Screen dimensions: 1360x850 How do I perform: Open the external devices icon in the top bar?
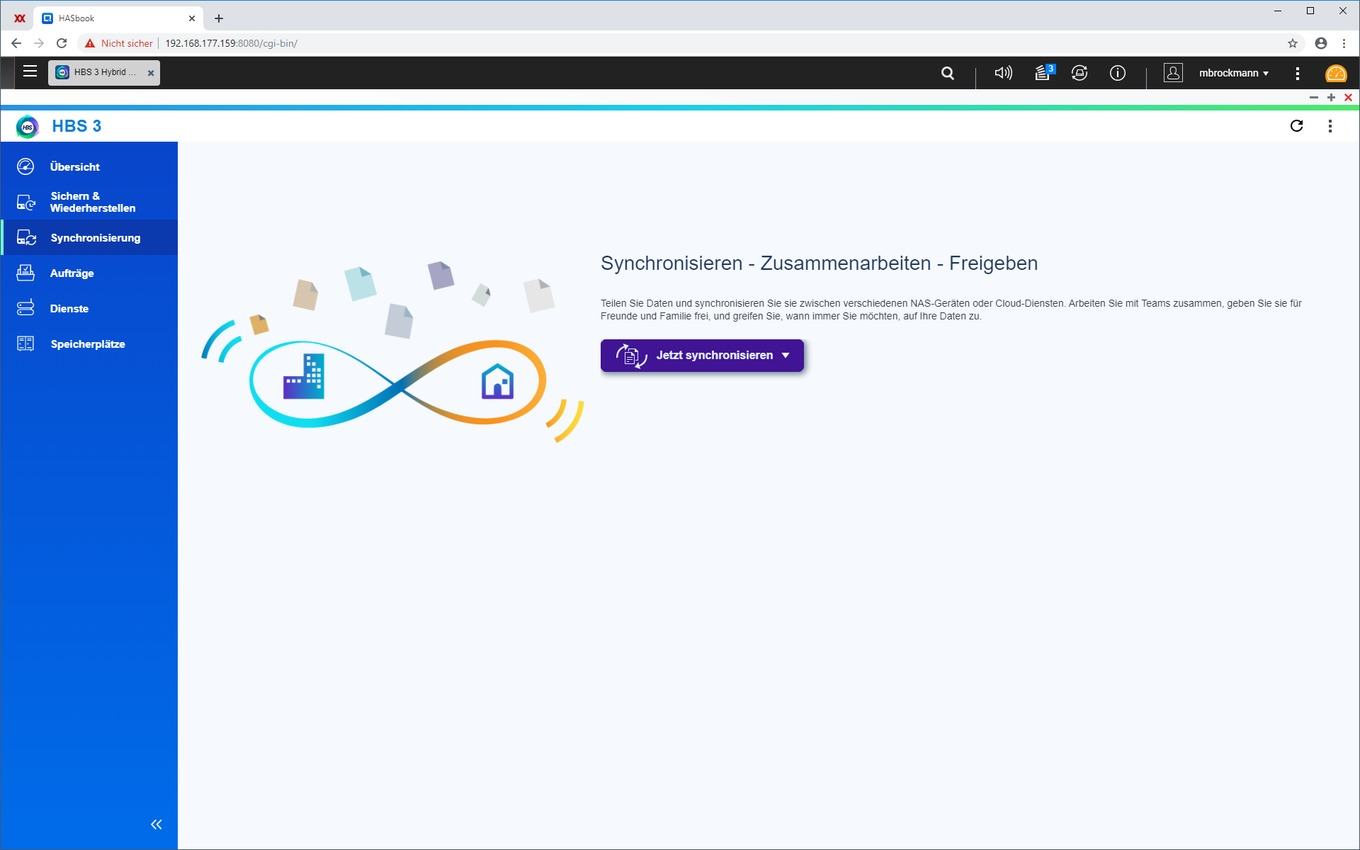(1079, 73)
